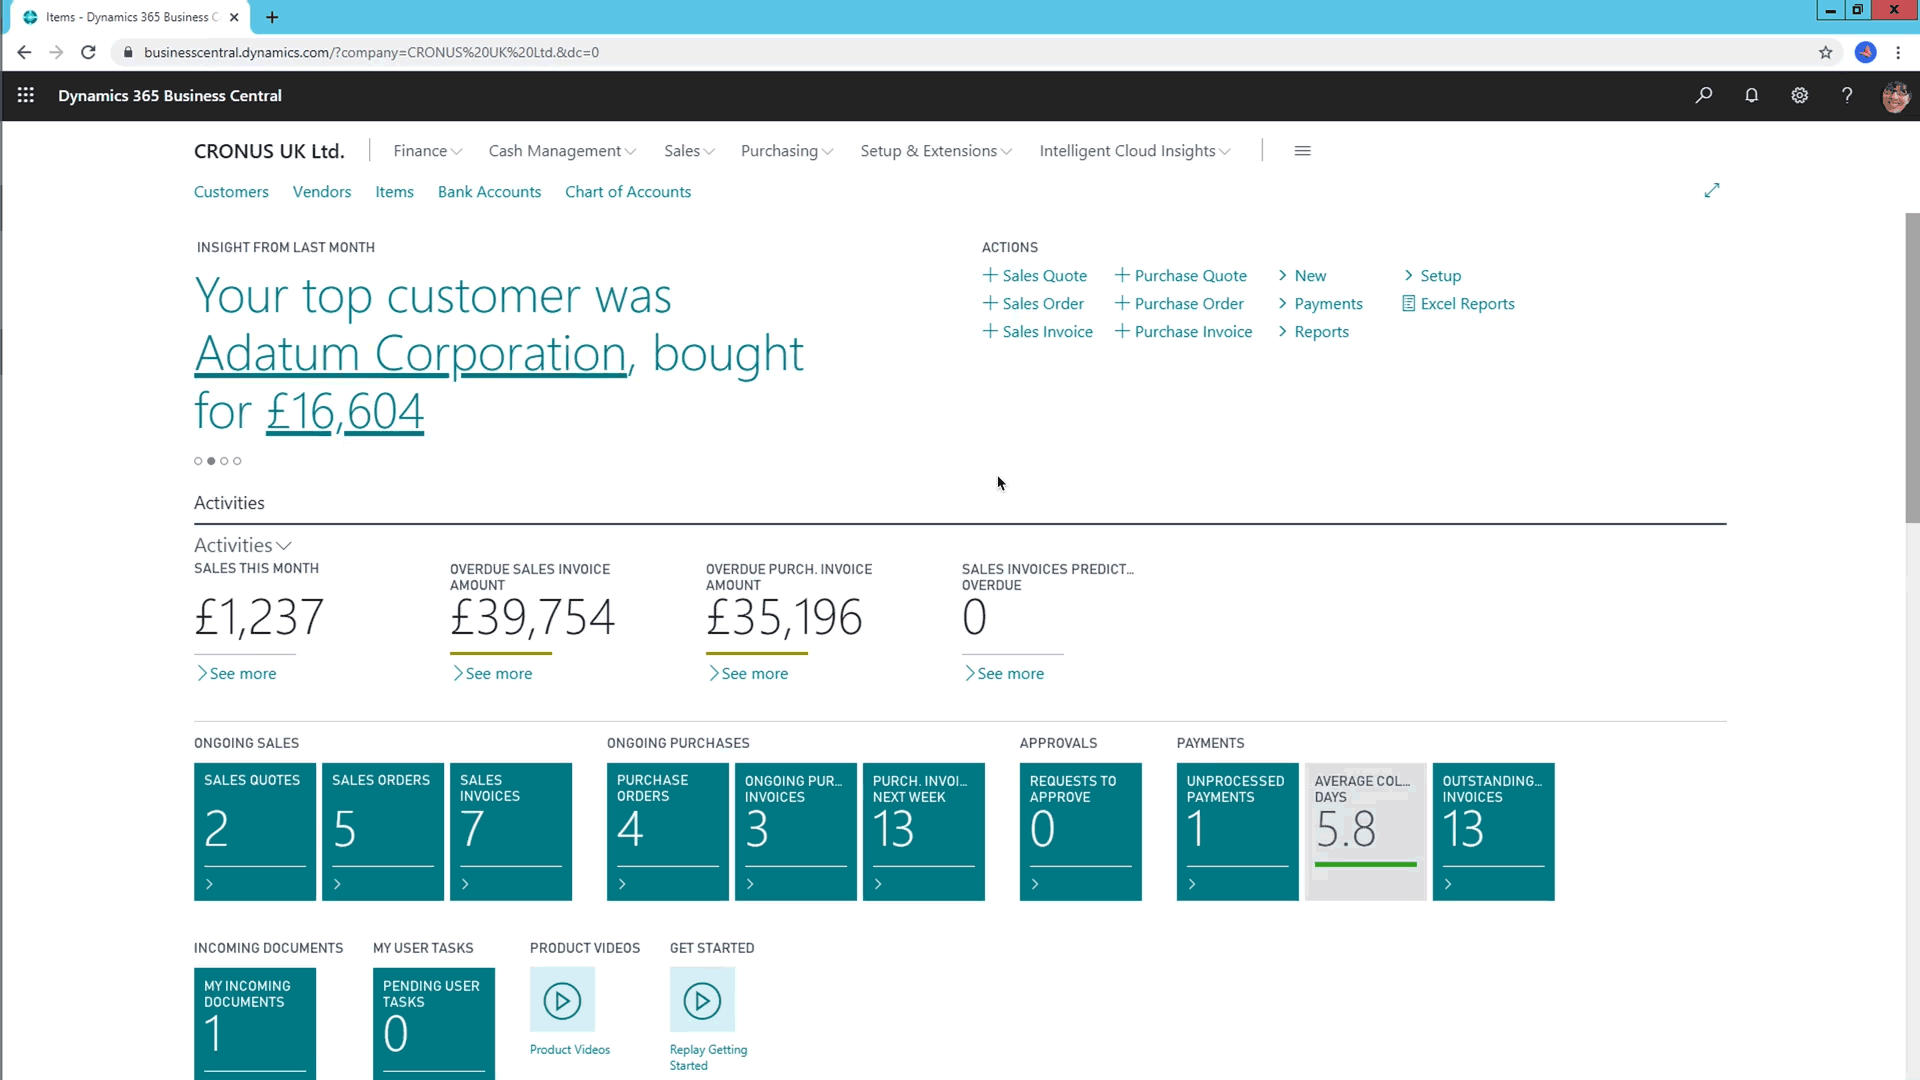The width and height of the screenshot is (1920, 1080).
Task: Select the third insight carousel dot
Action: pyautogui.click(x=224, y=461)
